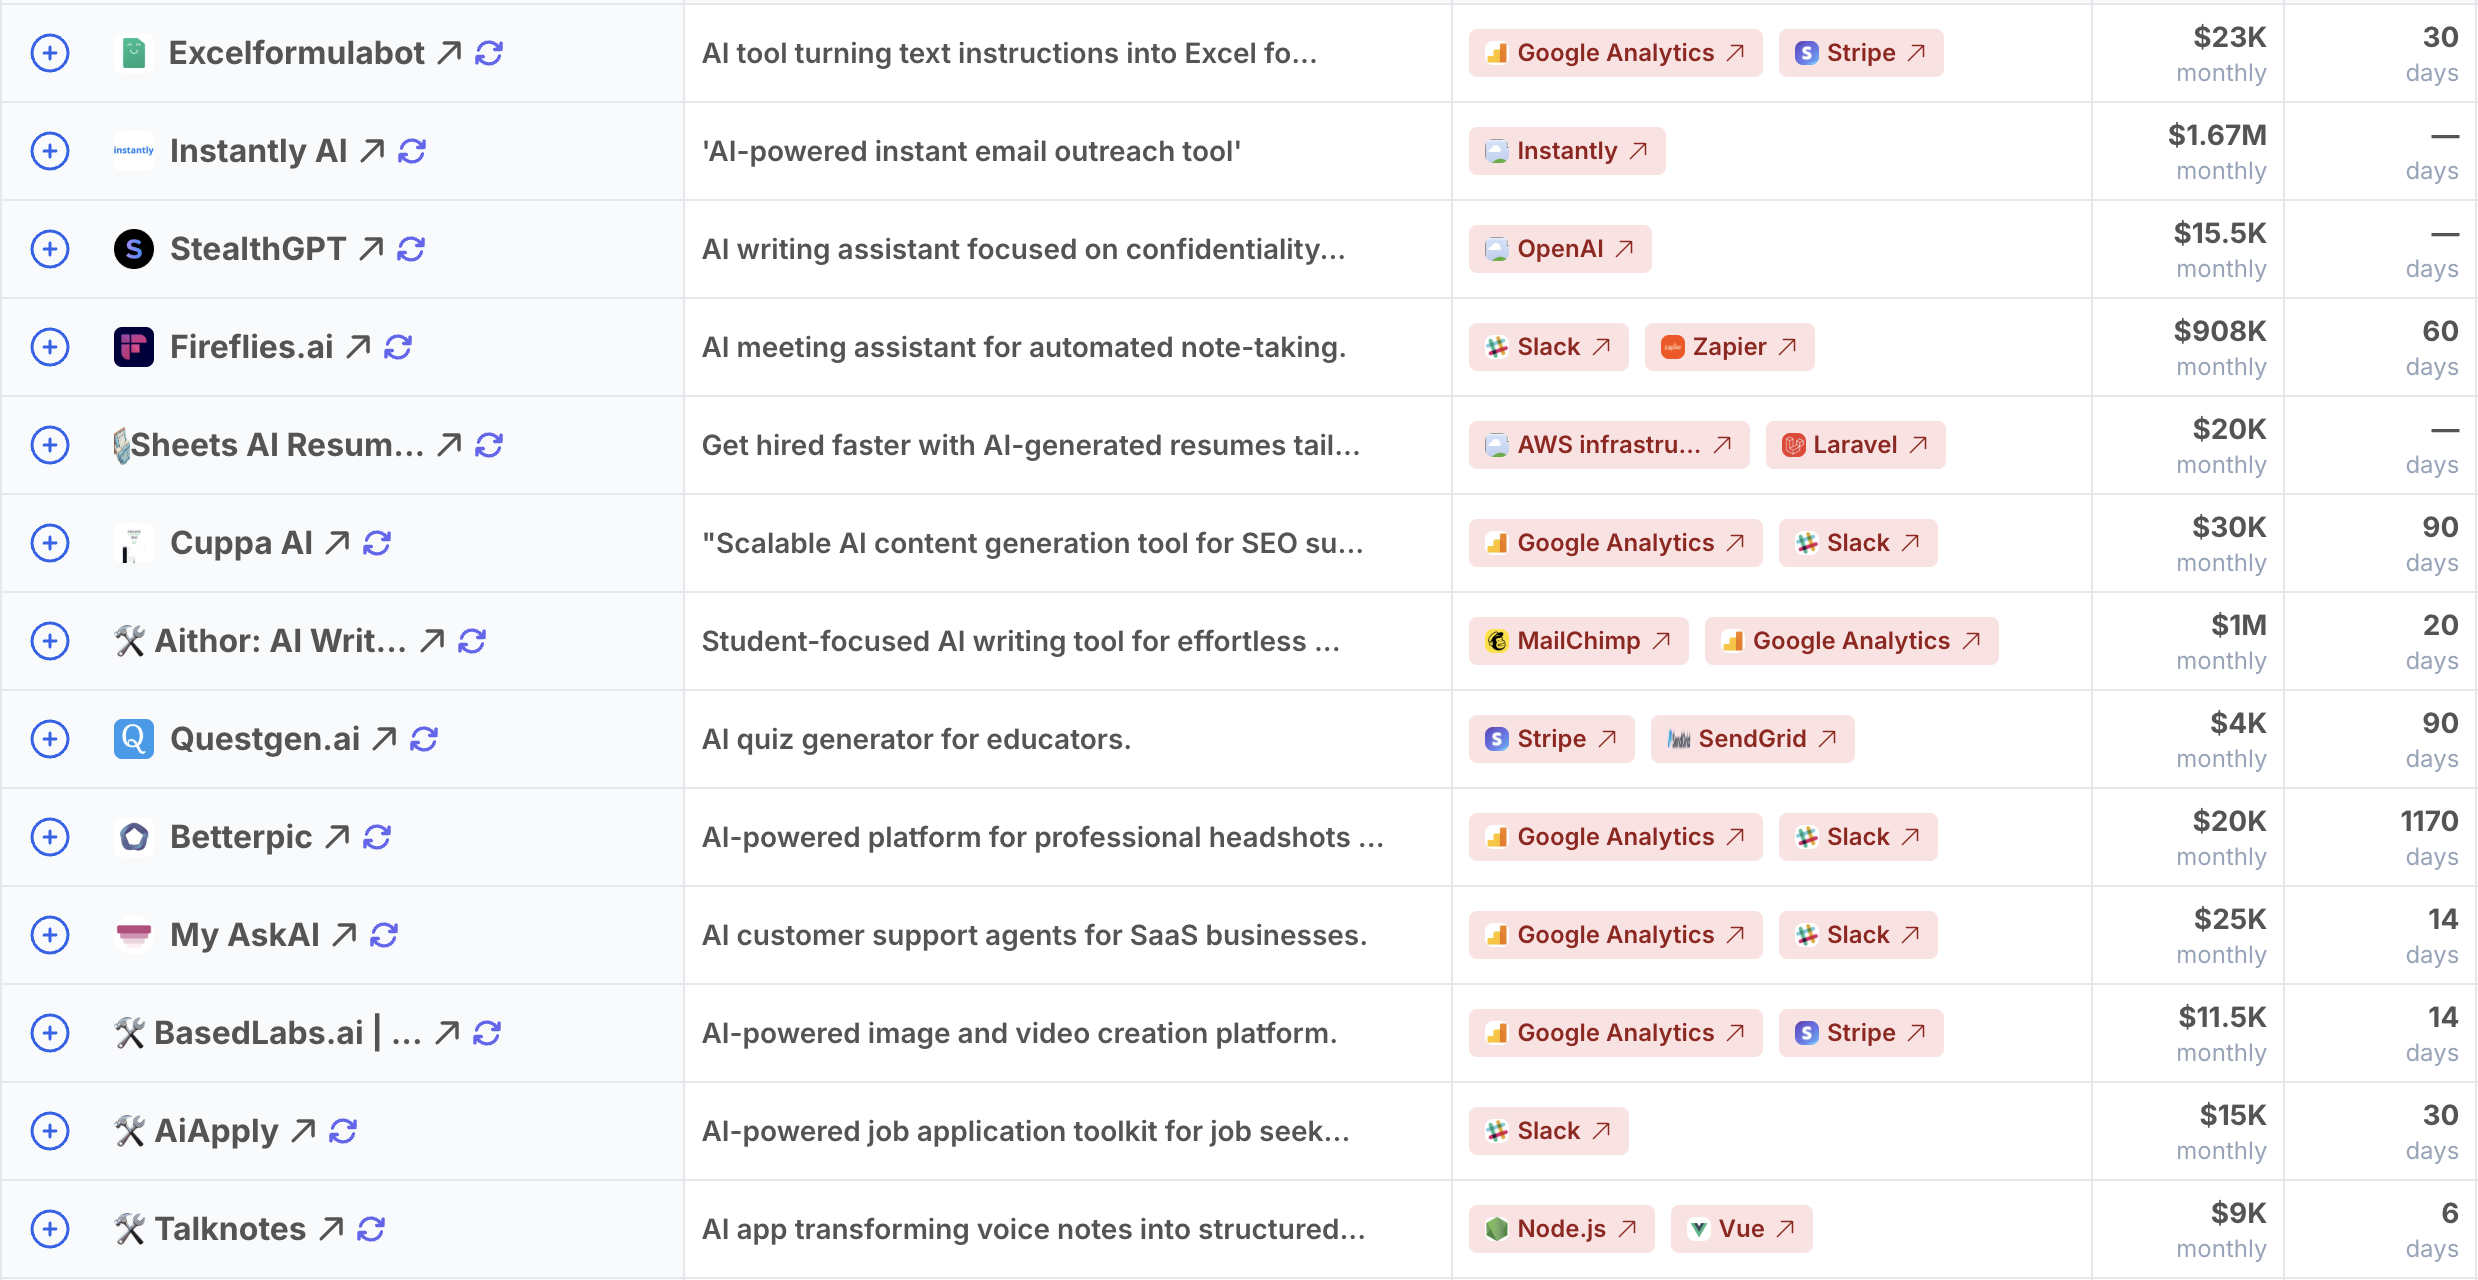This screenshot has height=1280, width=2478.
Task: Click refresh icon beside Questgen.ai
Action: [424, 739]
